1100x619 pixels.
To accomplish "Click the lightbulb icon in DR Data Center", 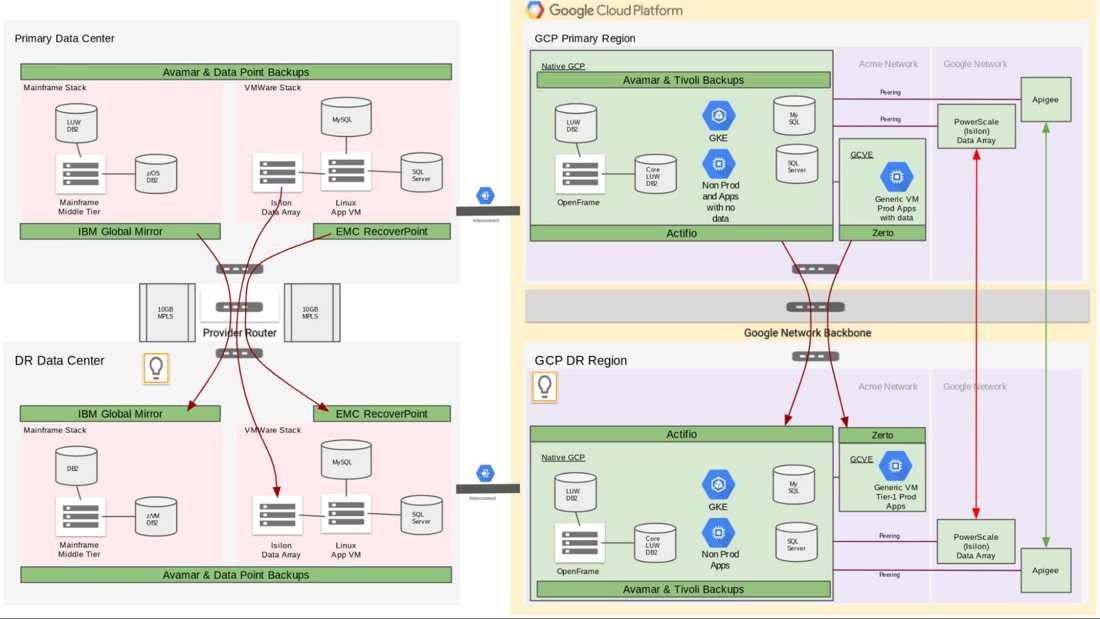I will [156, 368].
